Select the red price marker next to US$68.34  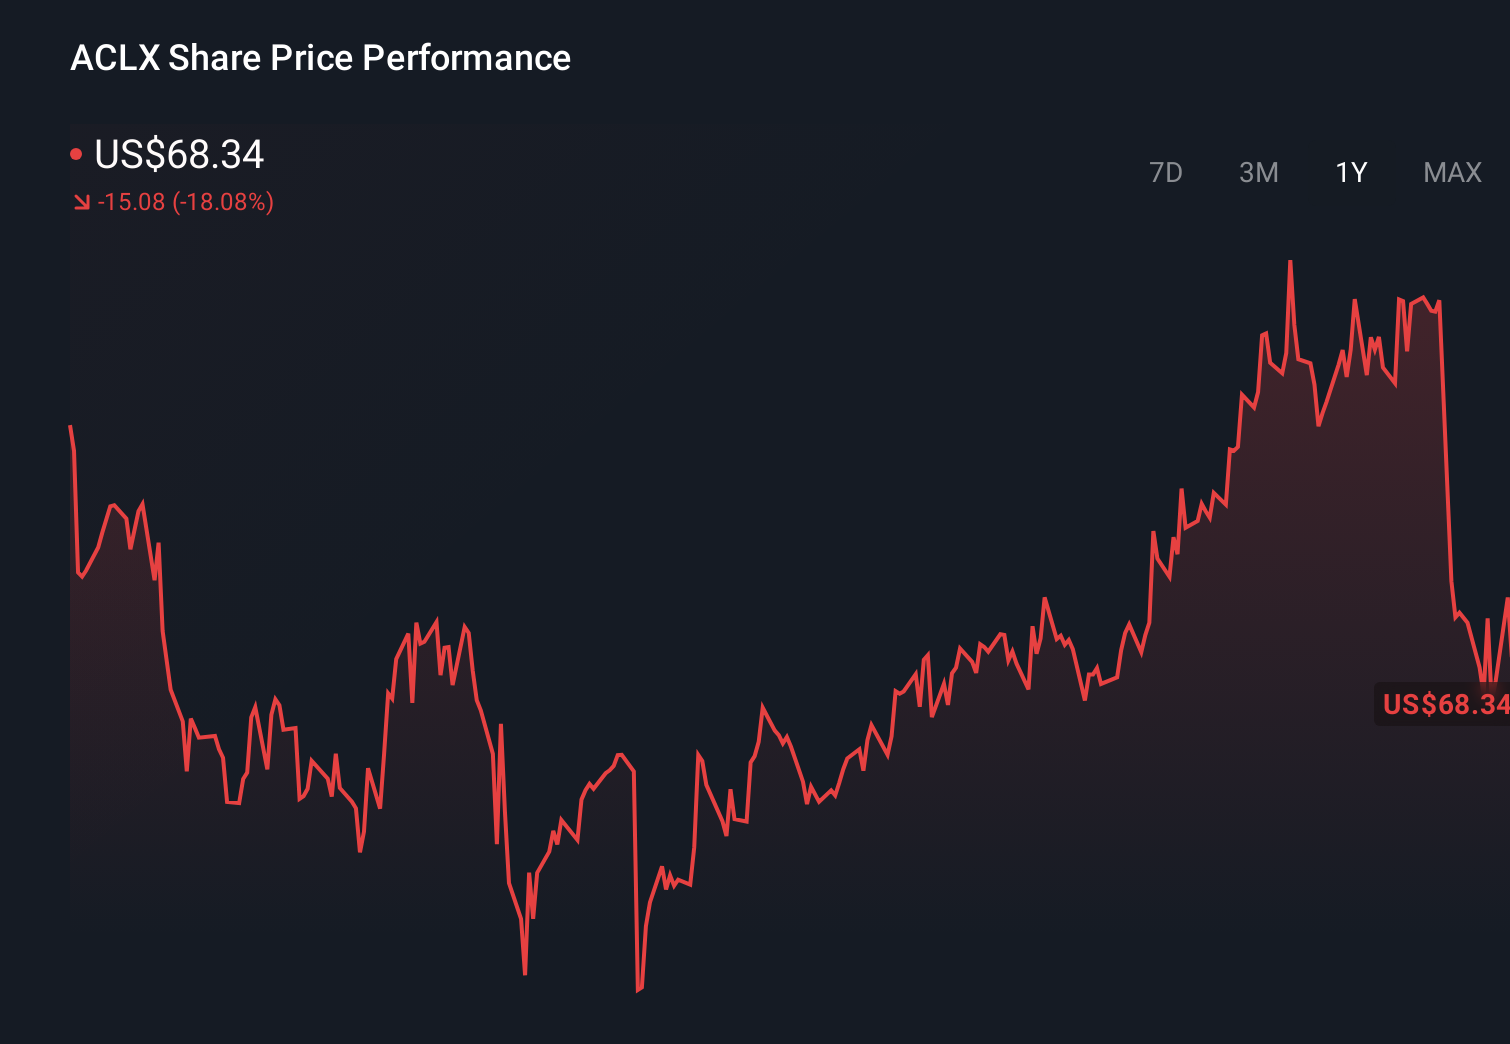pyautogui.click(x=76, y=152)
